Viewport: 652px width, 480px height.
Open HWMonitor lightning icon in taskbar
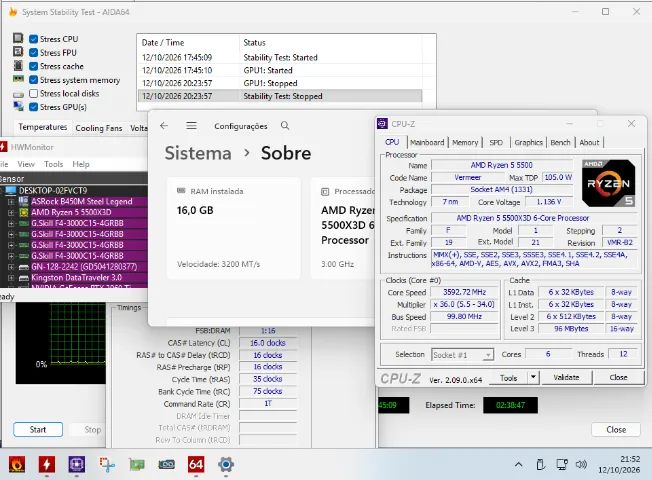pos(47,464)
